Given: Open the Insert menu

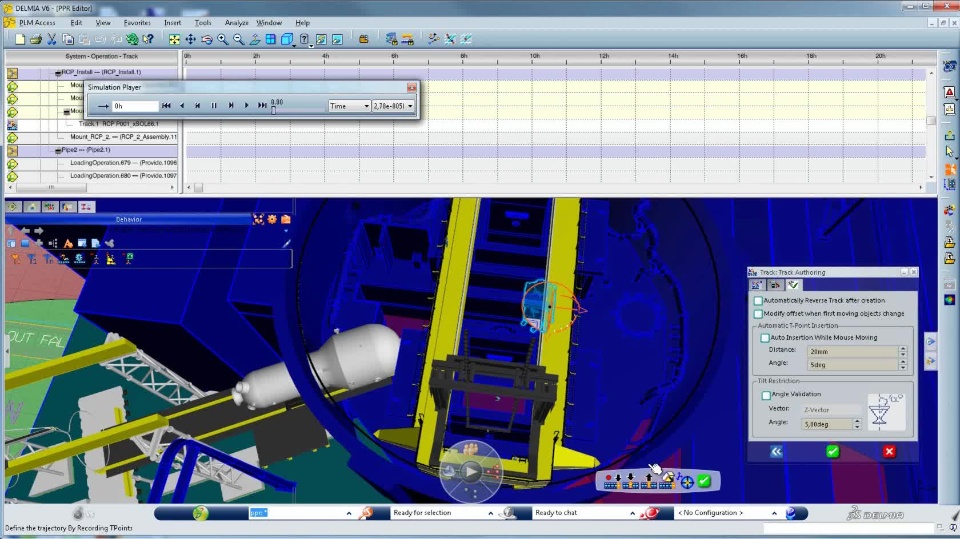Looking at the screenshot, I should tap(172, 23).
